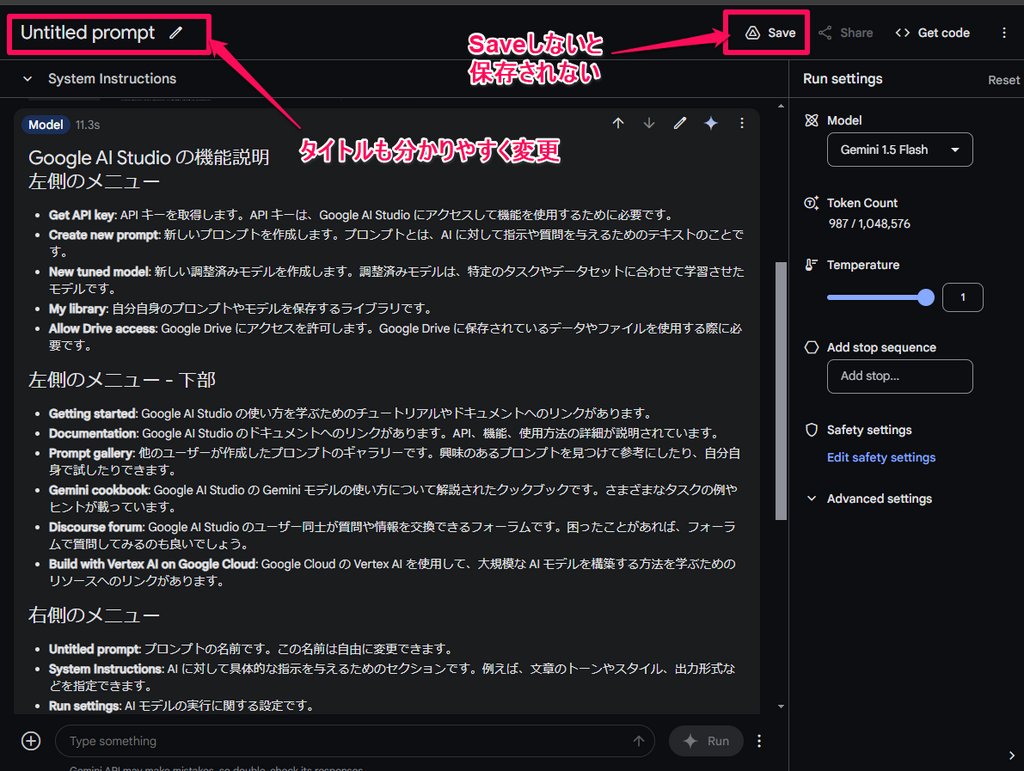This screenshot has width=1024, height=771.
Task: Open the options menu beside Run
Action: (759, 741)
